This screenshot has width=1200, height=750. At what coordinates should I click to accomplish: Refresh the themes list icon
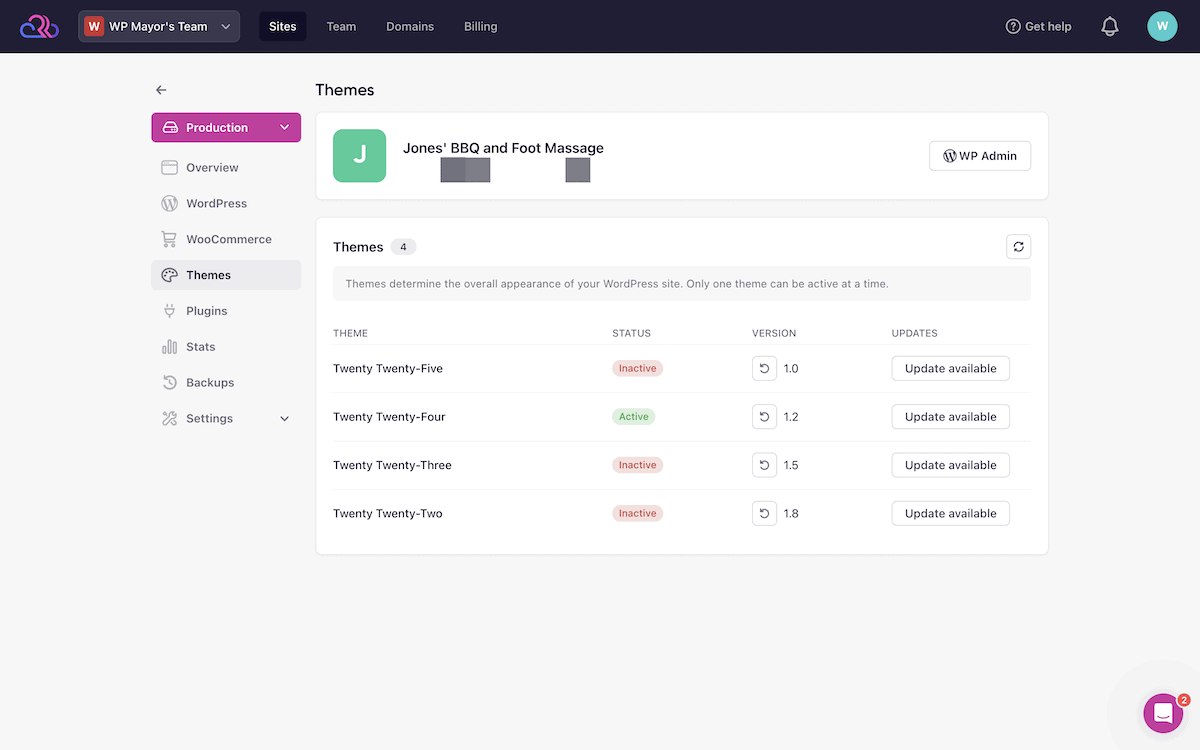coord(1018,247)
